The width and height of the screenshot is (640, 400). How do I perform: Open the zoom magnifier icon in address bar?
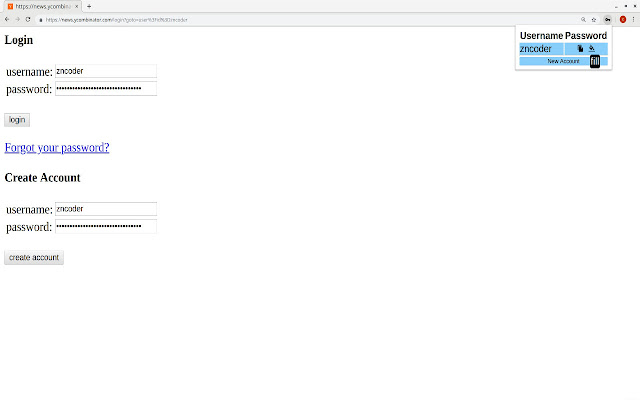pyautogui.click(x=583, y=20)
